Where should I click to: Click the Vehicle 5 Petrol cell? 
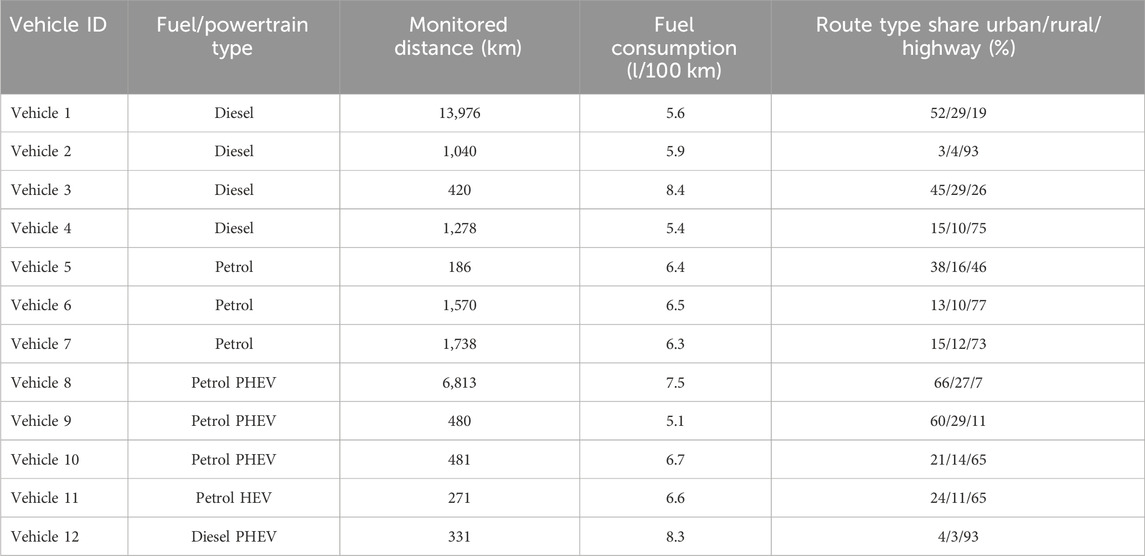(234, 267)
